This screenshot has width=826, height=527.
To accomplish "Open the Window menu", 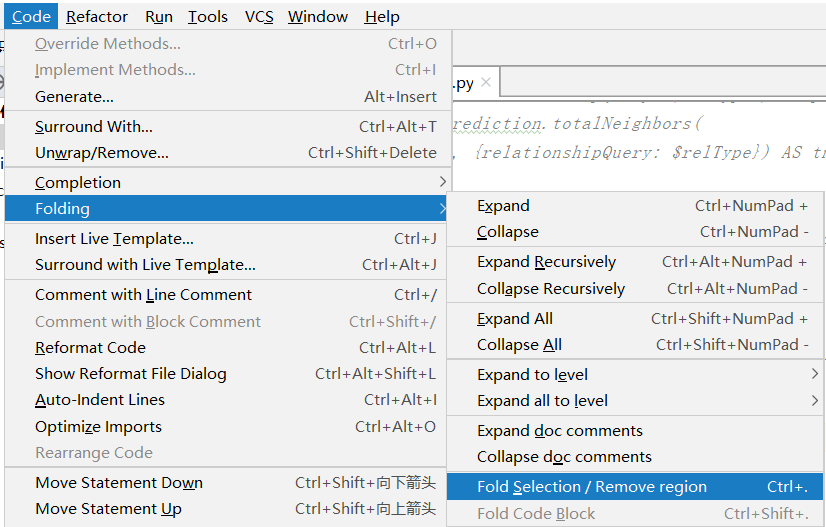I will (318, 17).
